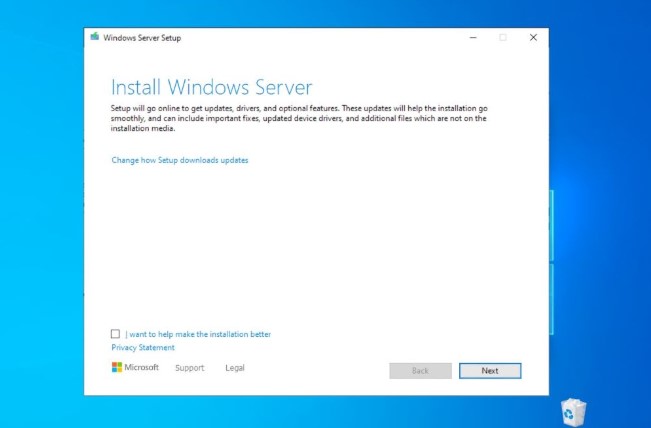This screenshot has width=651, height=428.
Task: Open the Recycle Bin on the desktop
Action: (x=573, y=413)
